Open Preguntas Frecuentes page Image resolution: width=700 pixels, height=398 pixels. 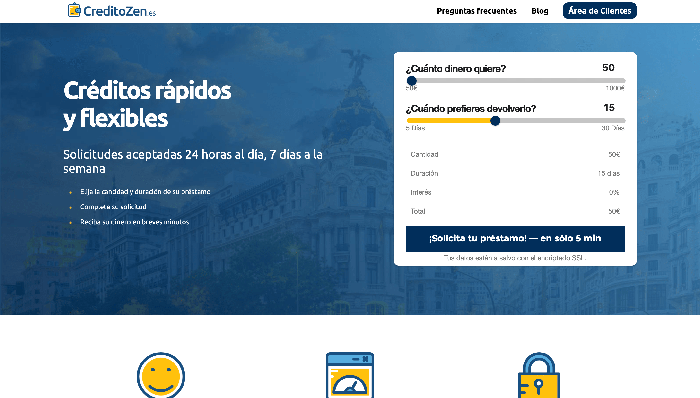476,11
